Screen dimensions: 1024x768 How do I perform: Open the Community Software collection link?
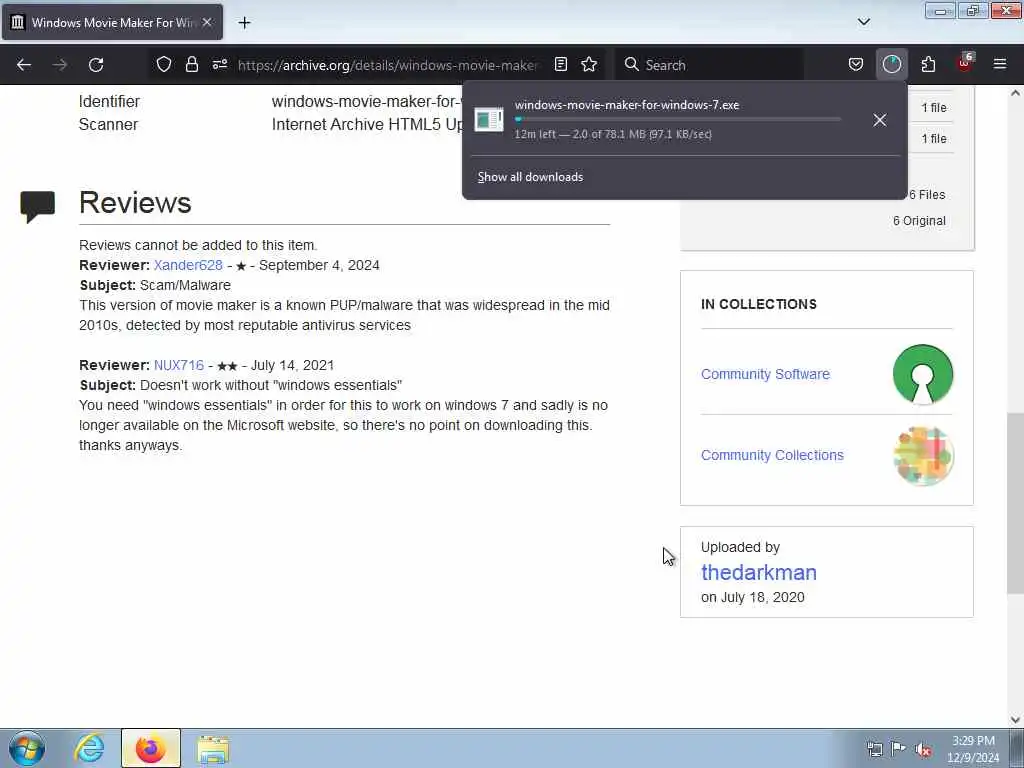tap(765, 374)
